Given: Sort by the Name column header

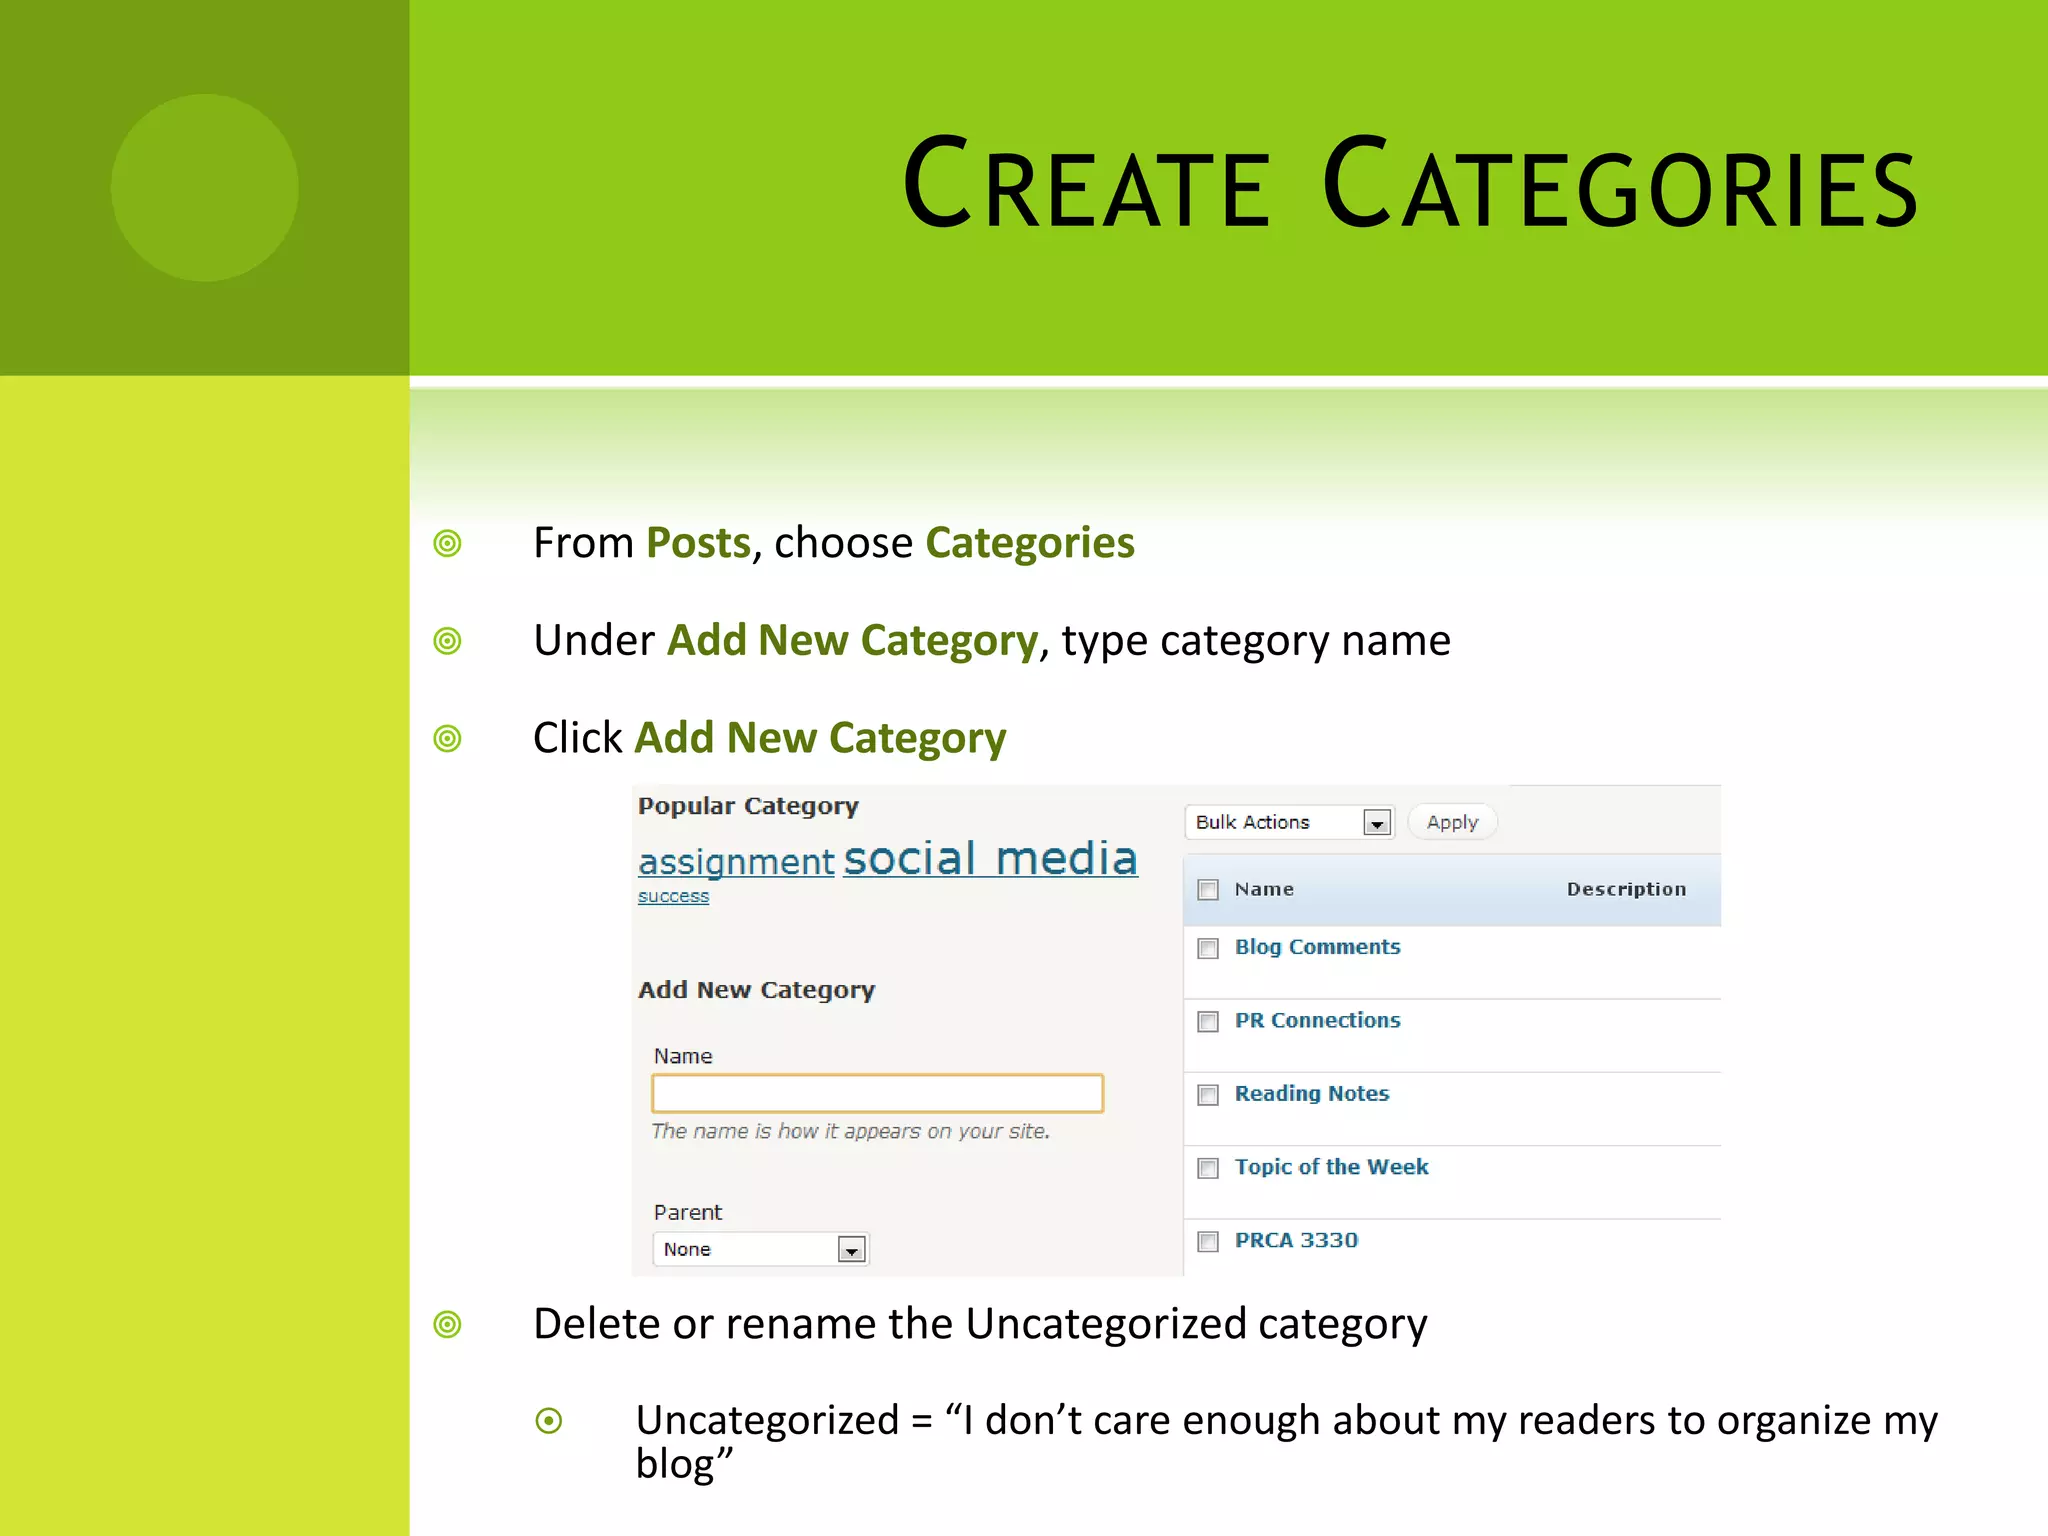Looking at the screenshot, I should click(1264, 889).
